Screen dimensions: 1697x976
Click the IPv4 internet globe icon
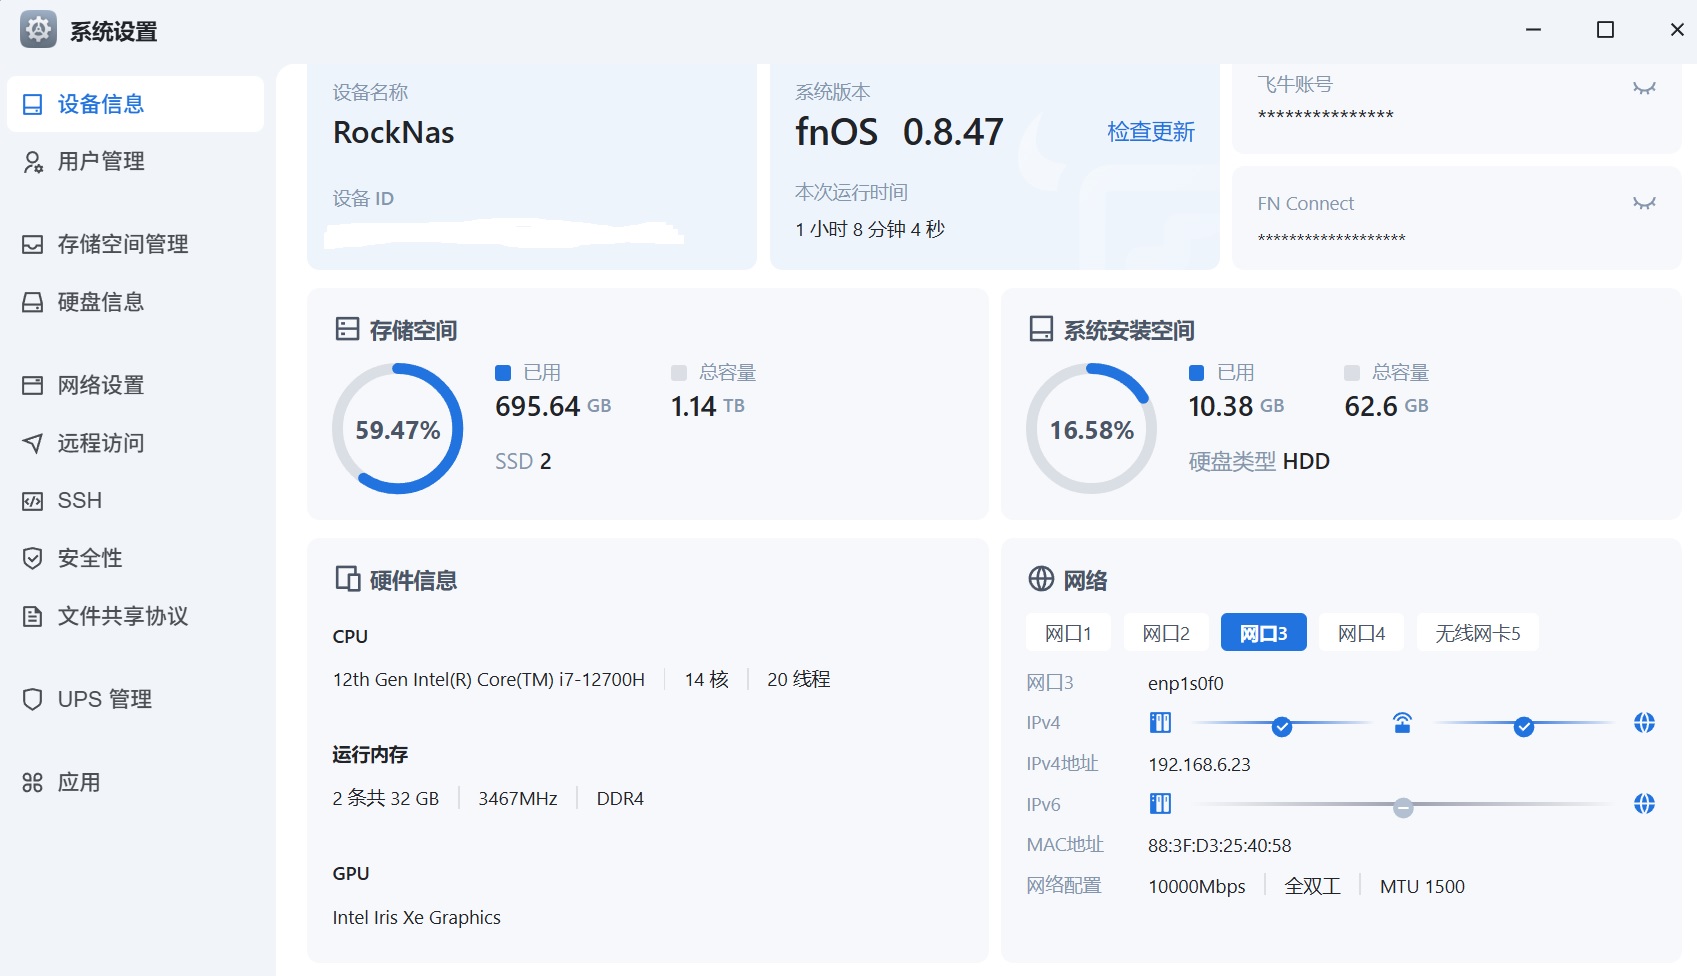click(1644, 723)
